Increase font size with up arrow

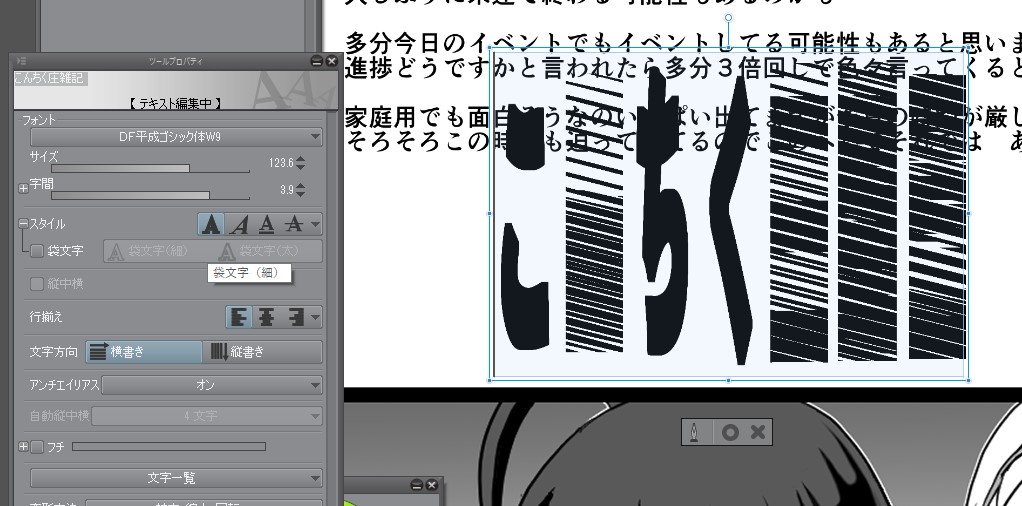pos(300,159)
